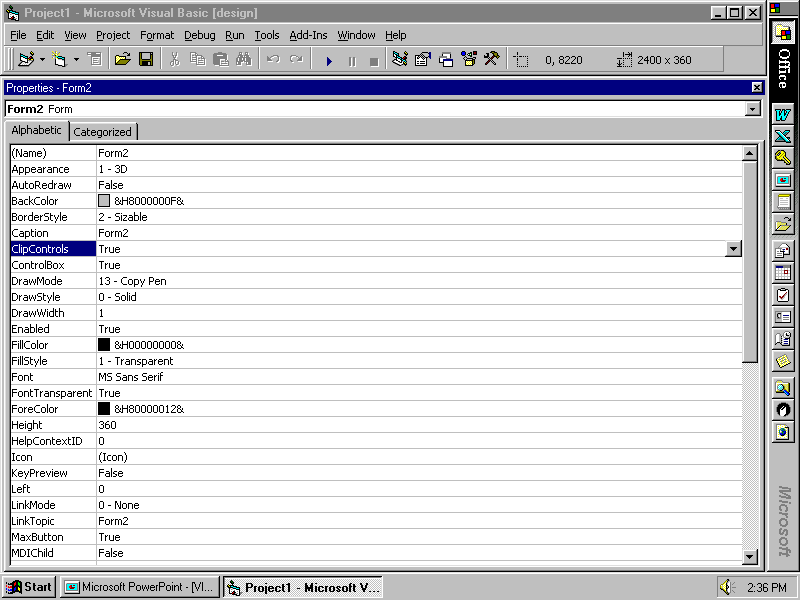The image size is (800, 600).
Task: Expand the Add Form dropdown arrow
Action: point(76,60)
